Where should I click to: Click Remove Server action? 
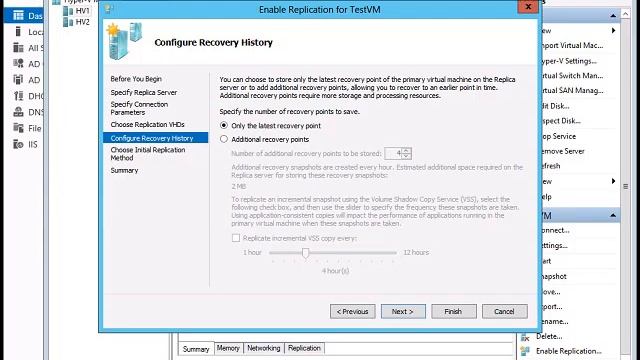point(563,151)
